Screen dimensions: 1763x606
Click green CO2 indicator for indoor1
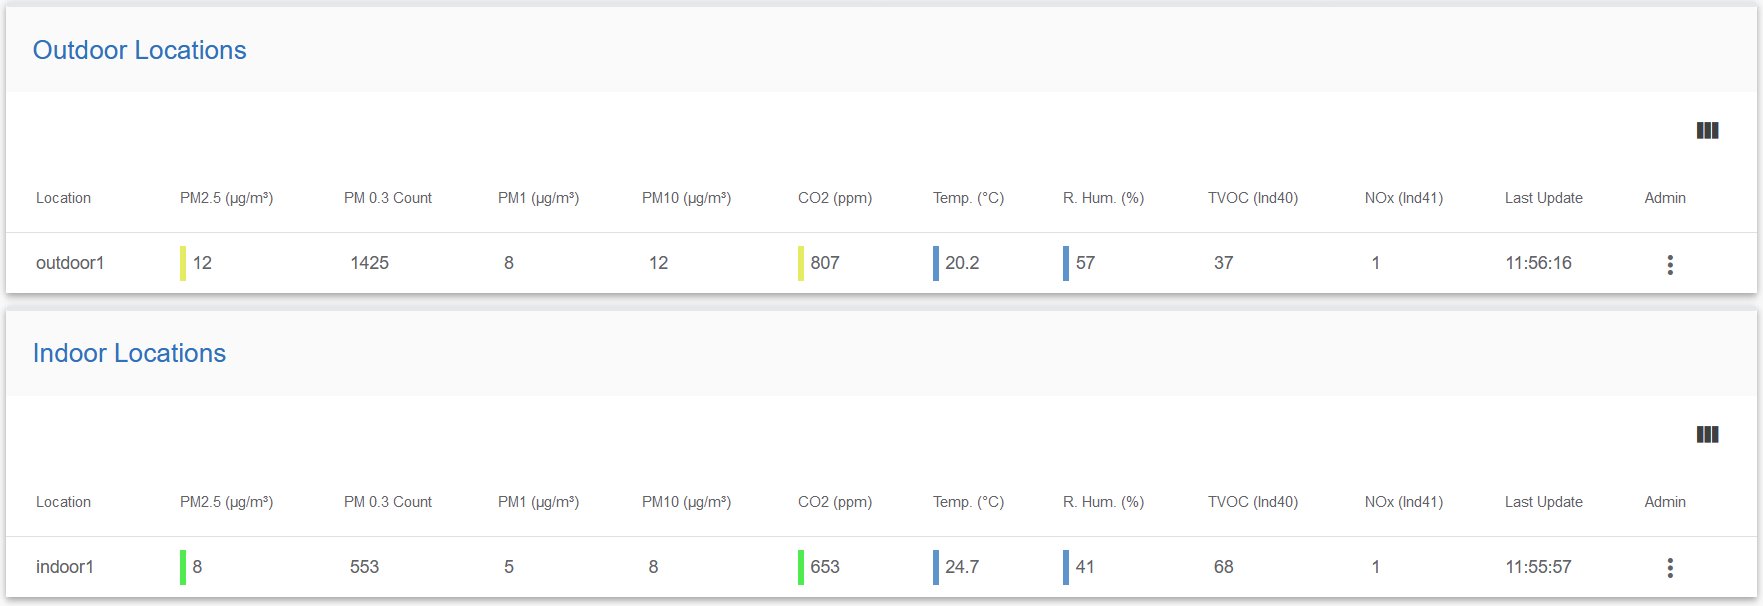(x=801, y=567)
